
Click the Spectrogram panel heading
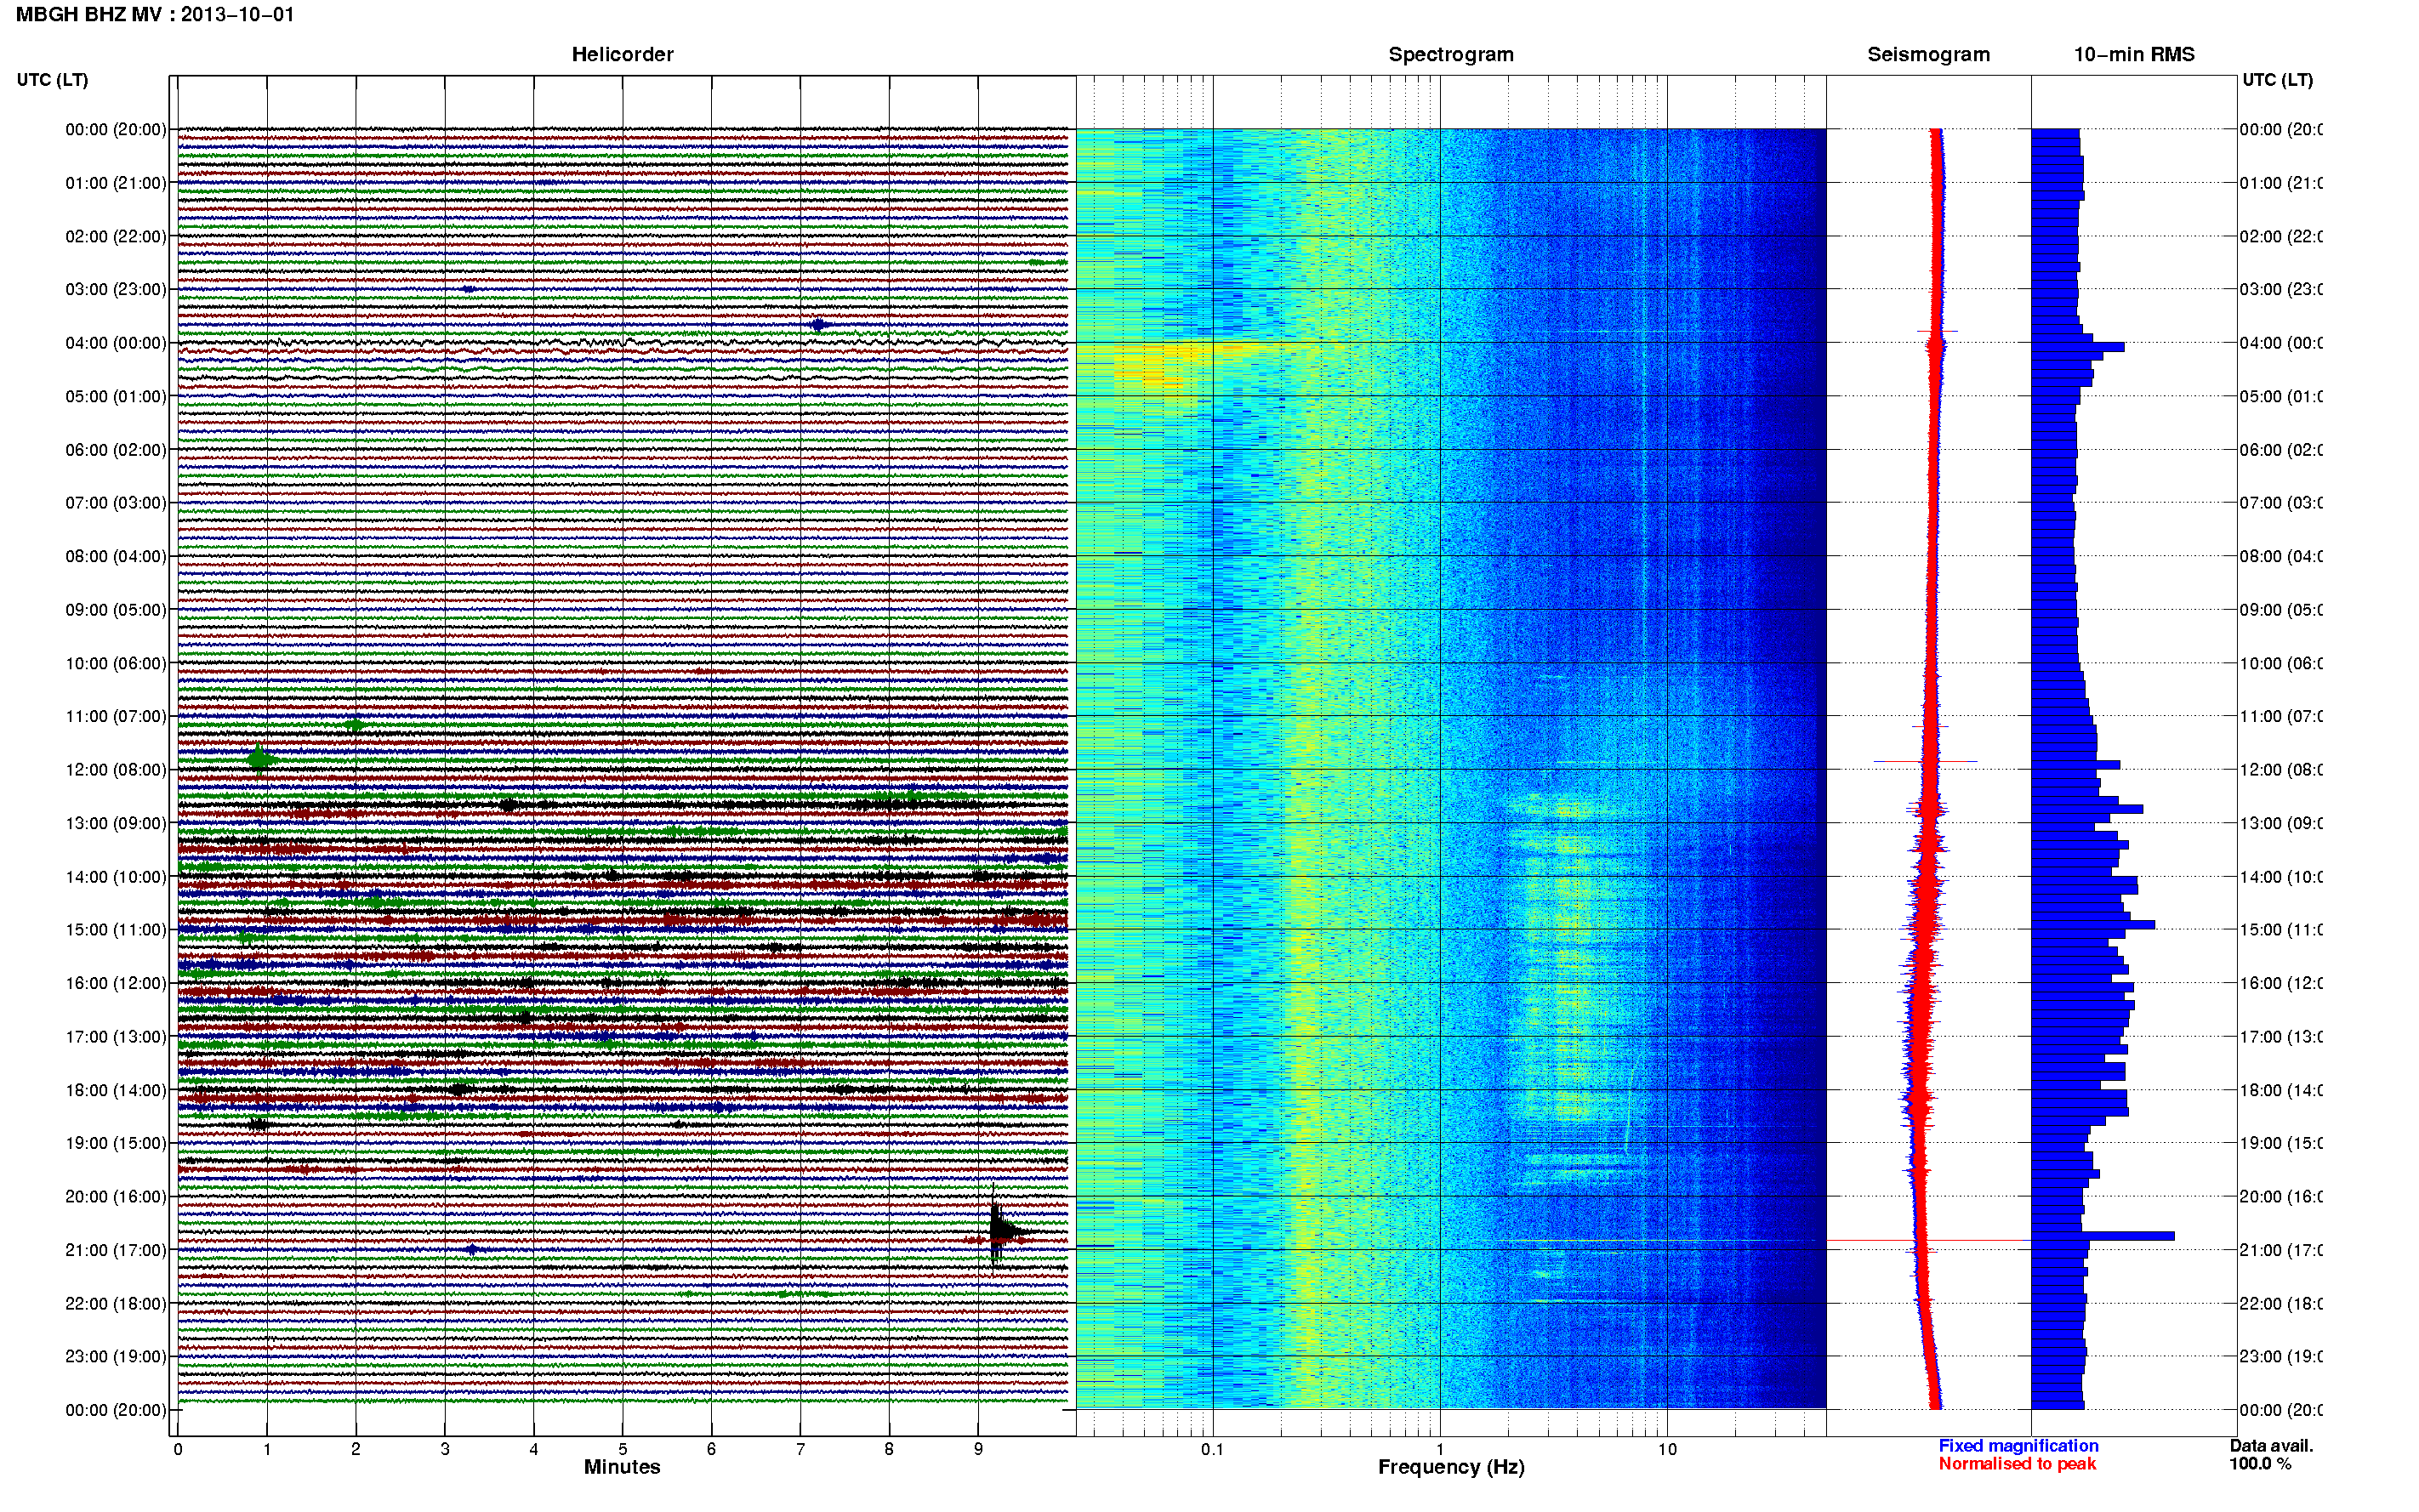coord(1451,54)
